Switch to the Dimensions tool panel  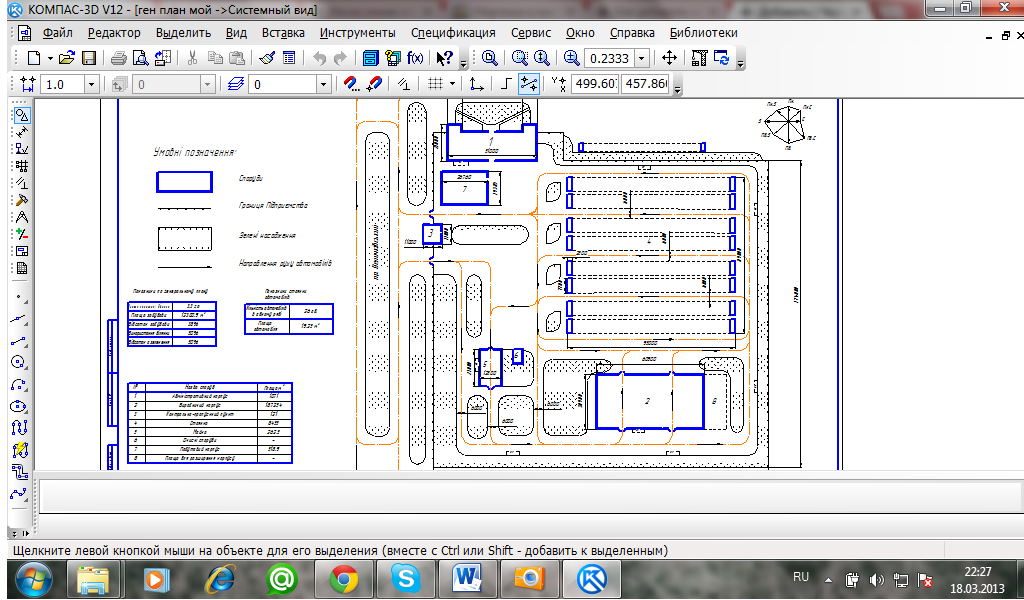click(x=22, y=133)
